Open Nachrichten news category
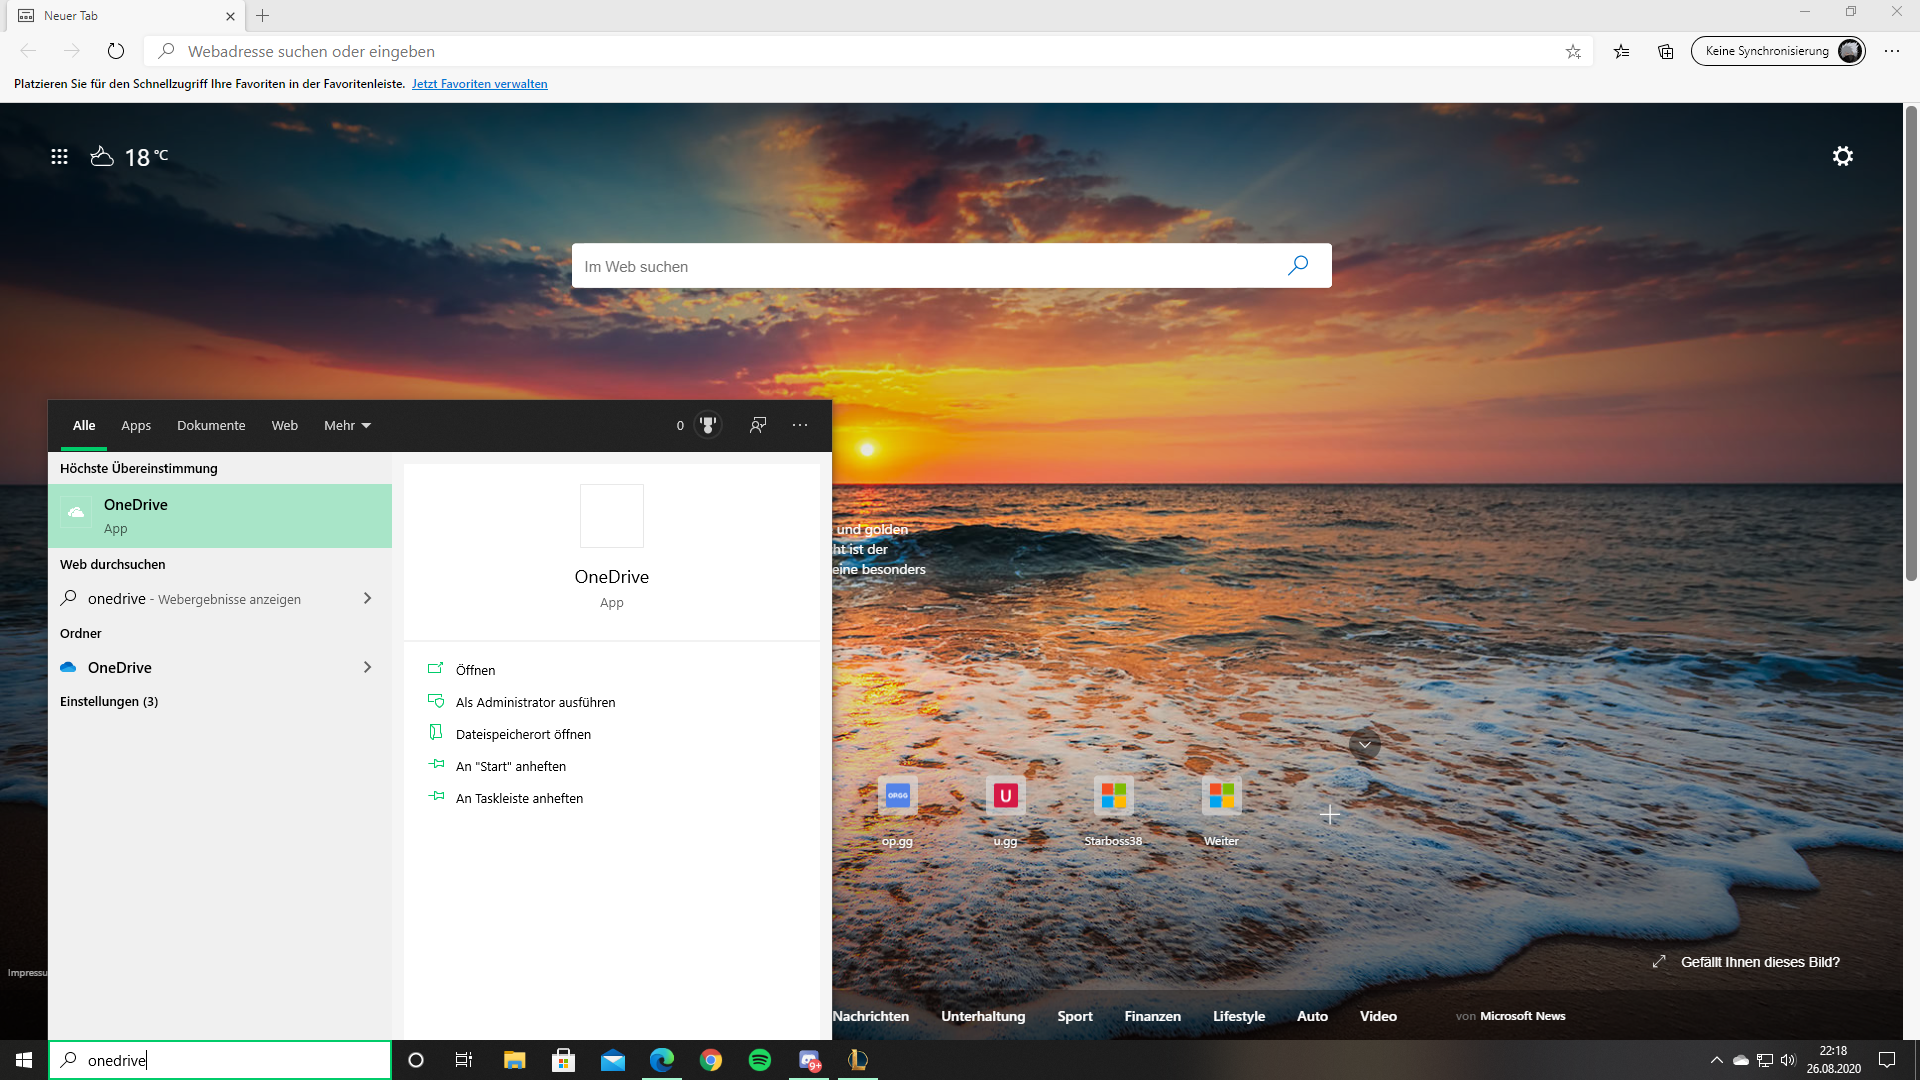1920x1080 pixels. click(870, 1016)
